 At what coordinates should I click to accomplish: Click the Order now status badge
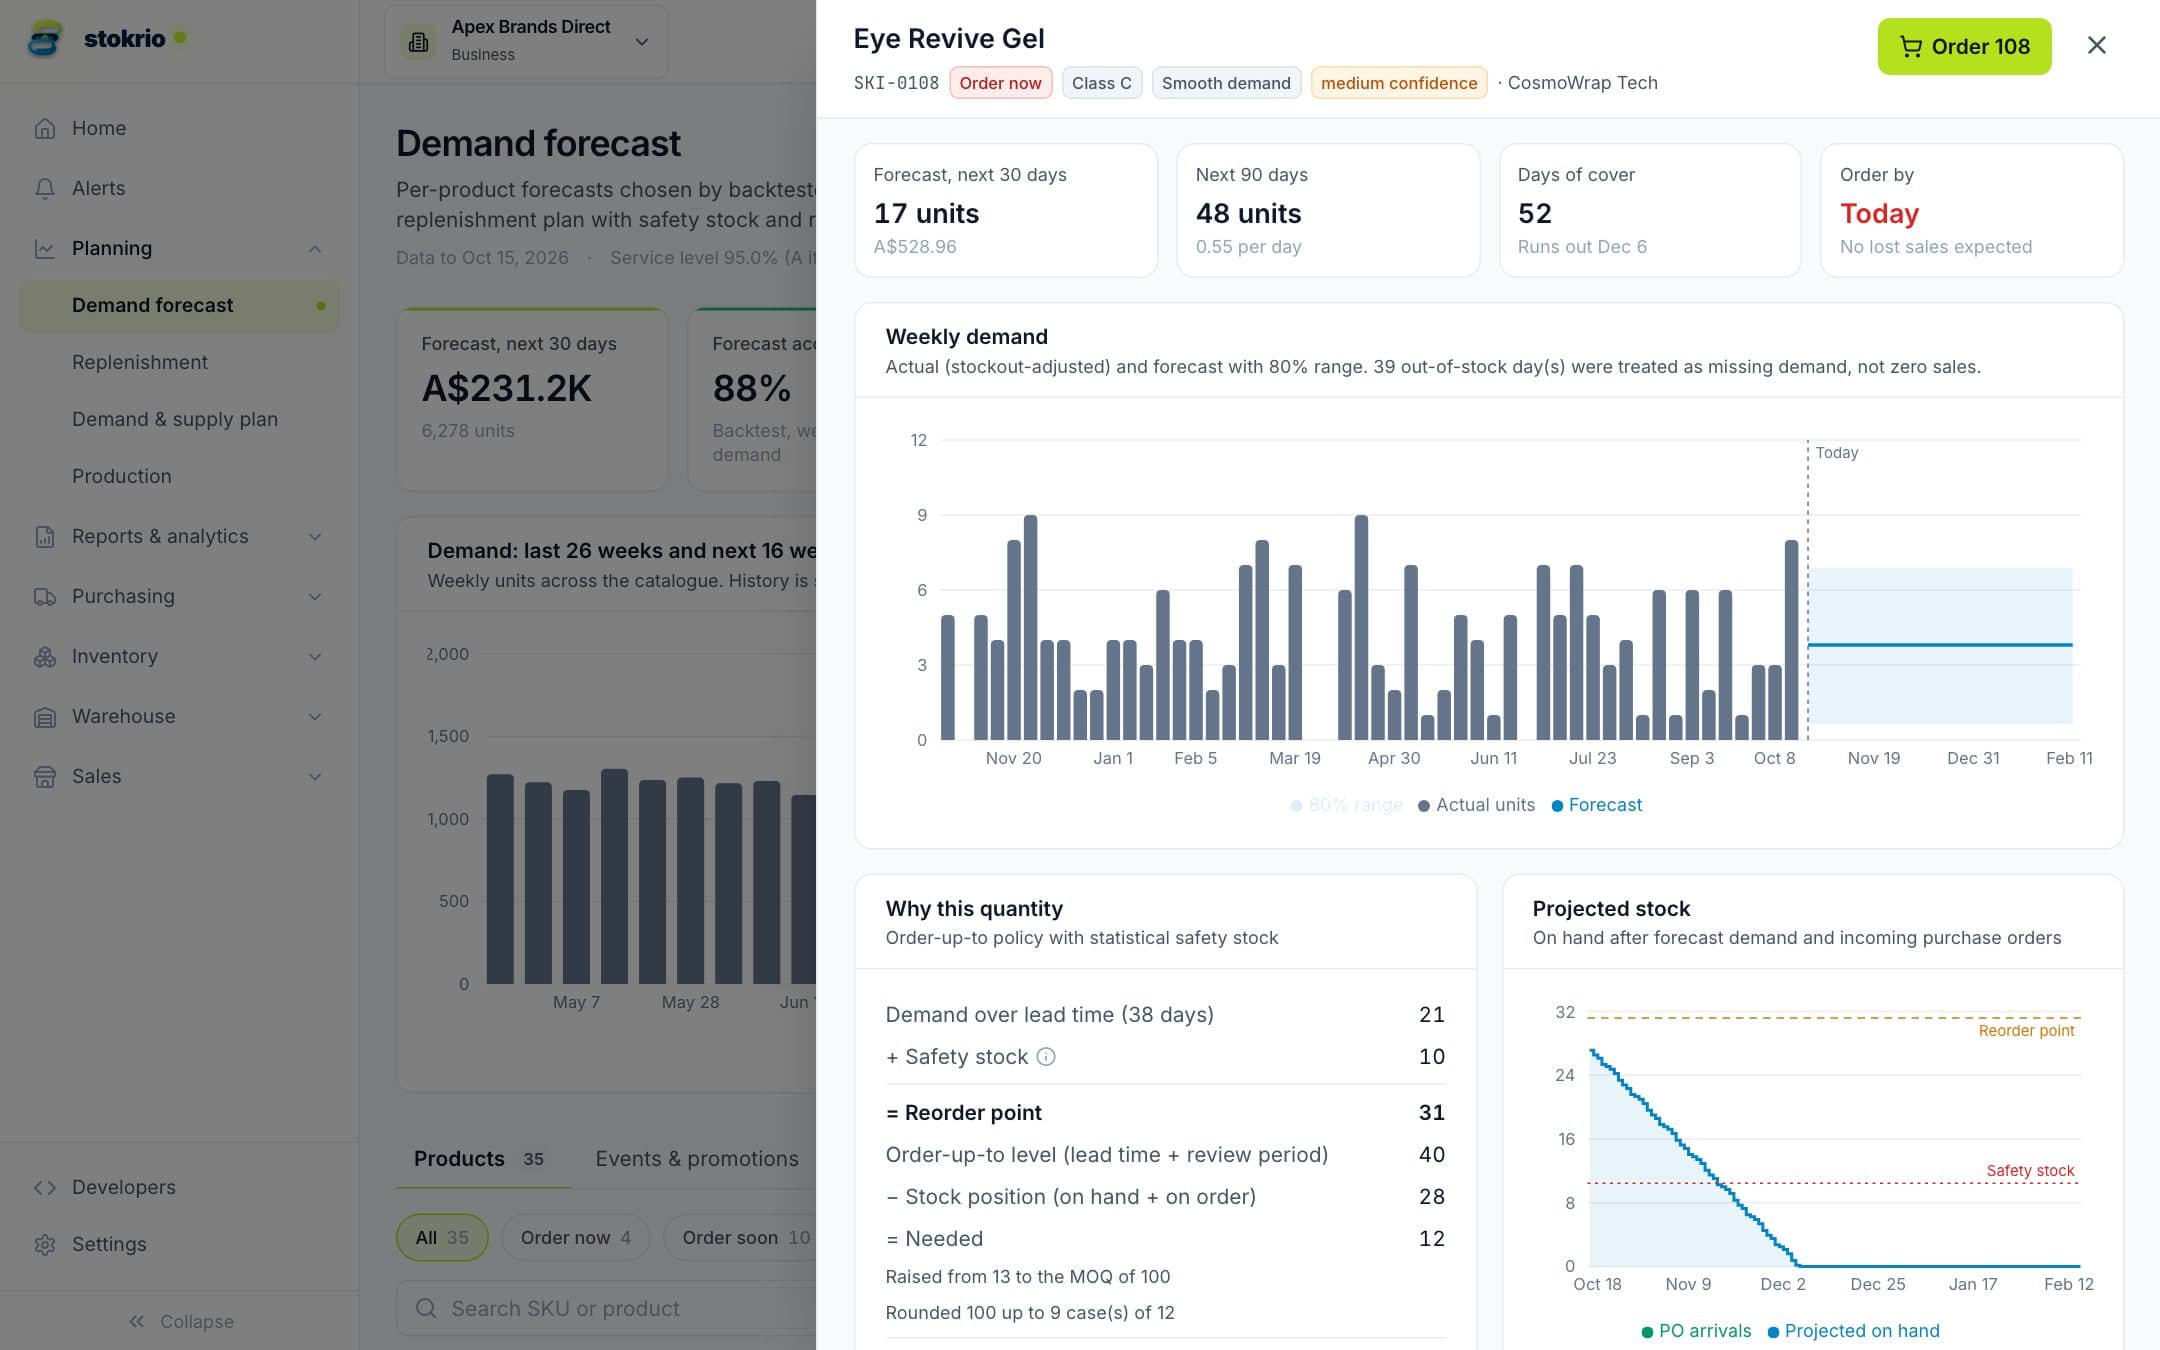pos(1000,83)
